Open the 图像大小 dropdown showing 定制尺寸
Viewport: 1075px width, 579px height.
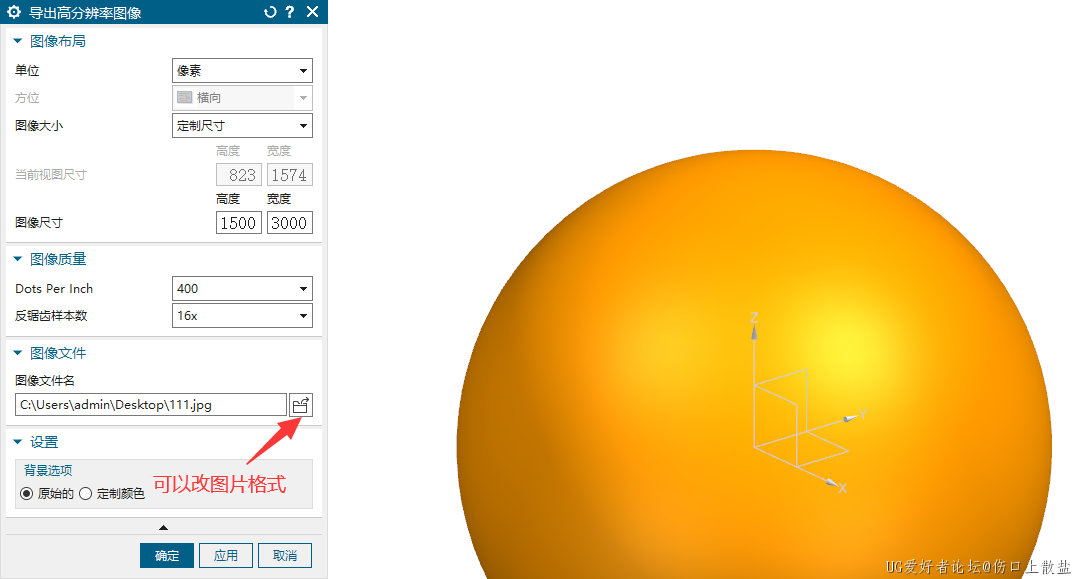coord(242,126)
